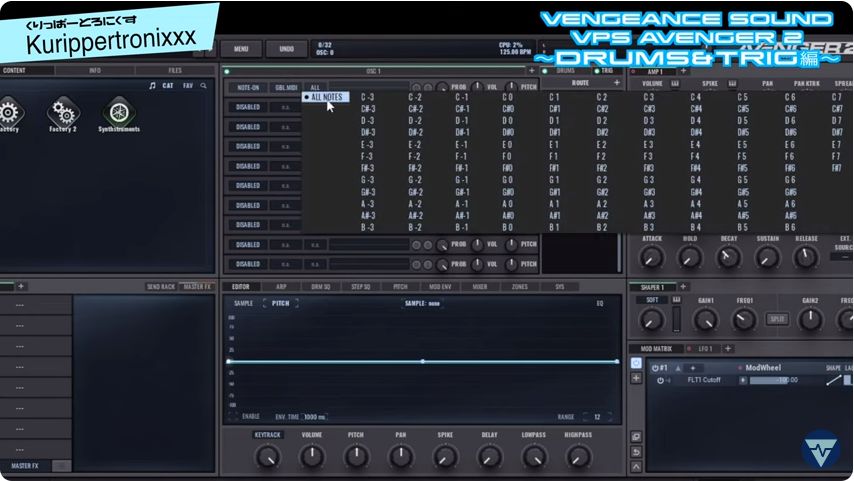The height and width of the screenshot is (481, 854).
Task: Select ALL NOTES in the note menu
Action: tap(326, 97)
